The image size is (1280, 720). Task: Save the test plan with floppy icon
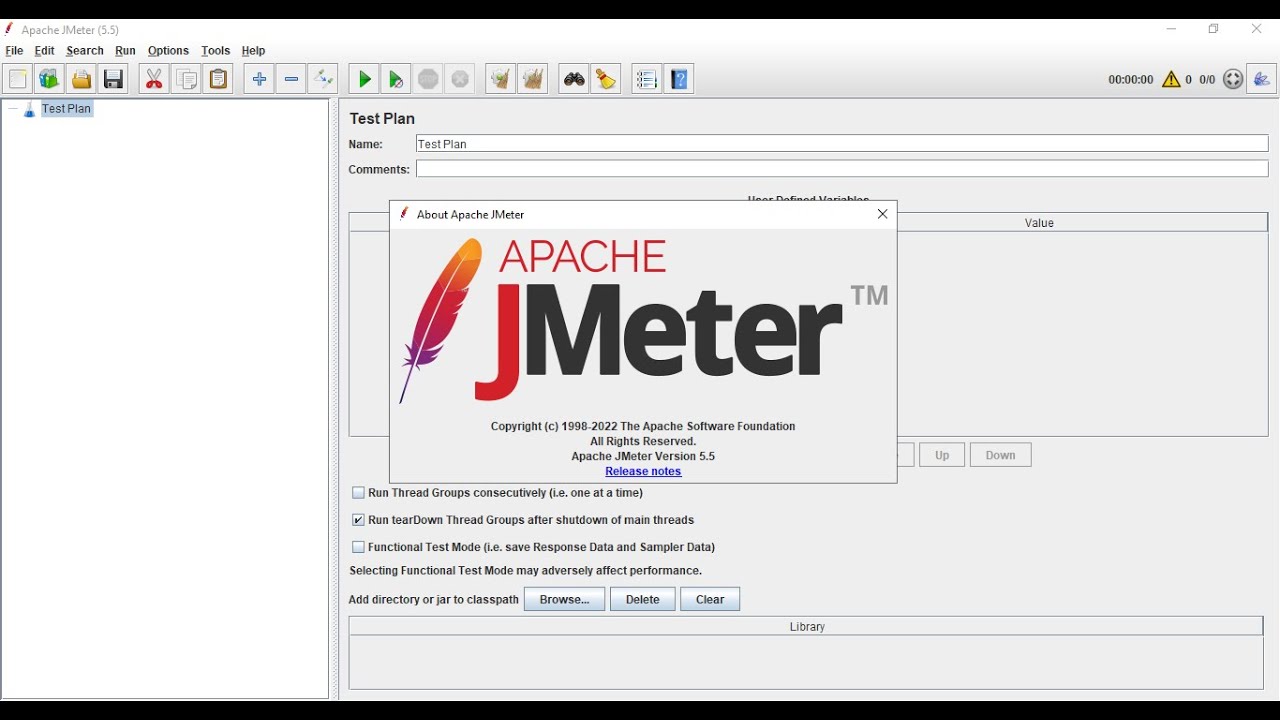tap(113, 79)
